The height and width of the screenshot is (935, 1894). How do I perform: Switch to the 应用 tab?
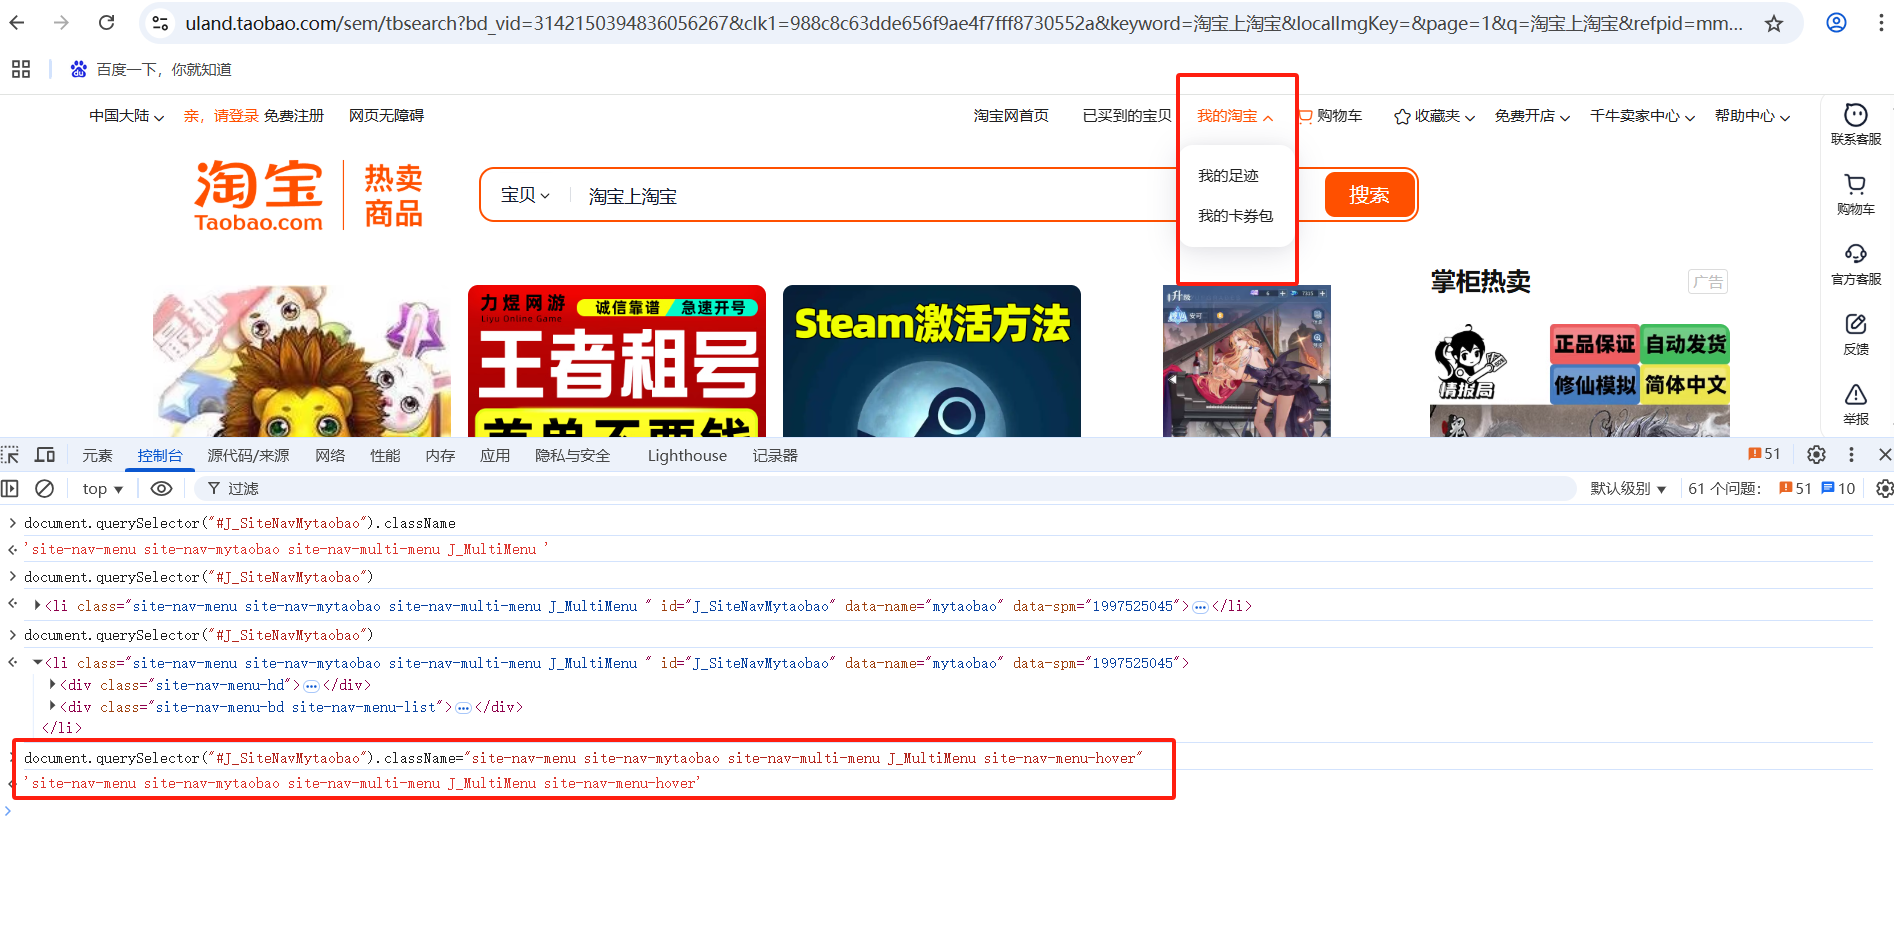495,456
